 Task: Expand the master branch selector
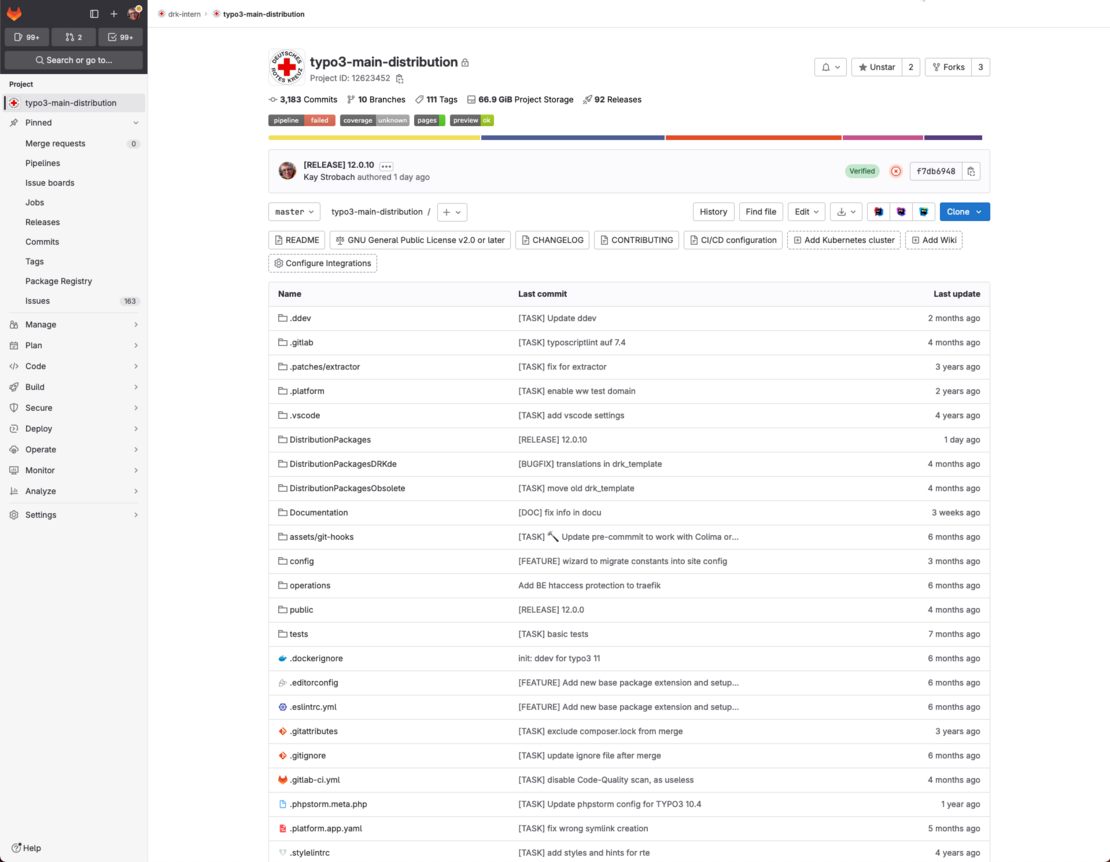pos(294,212)
